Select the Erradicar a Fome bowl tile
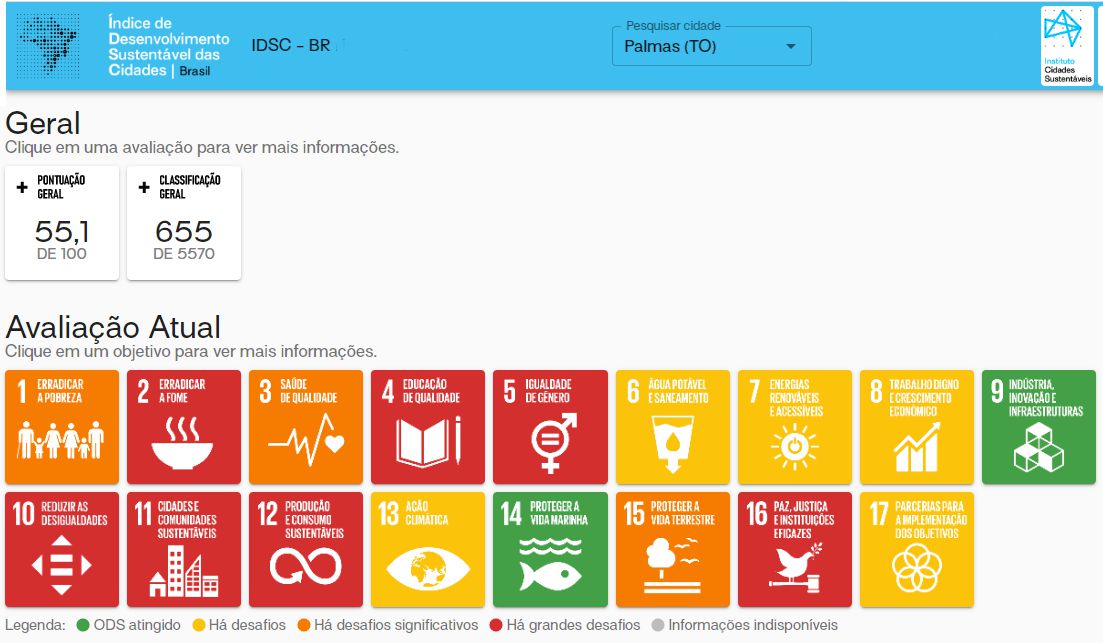 (184, 427)
